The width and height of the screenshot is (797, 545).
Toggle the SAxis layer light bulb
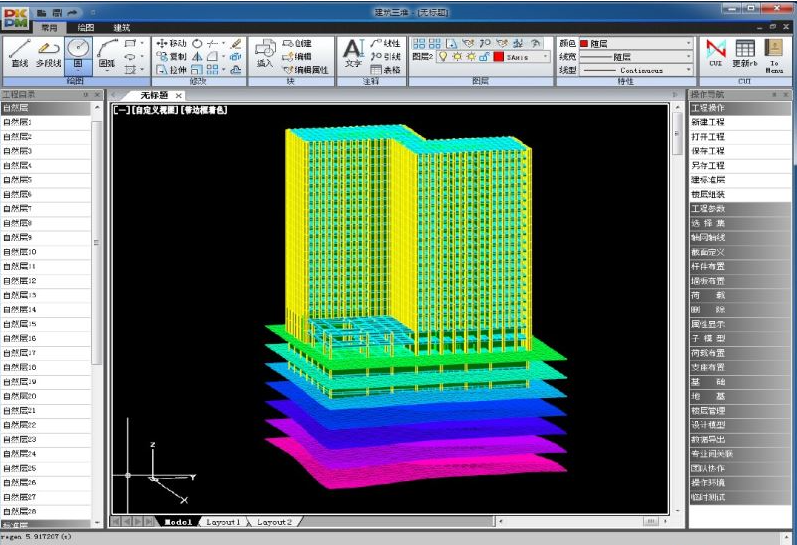coord(443,58)
